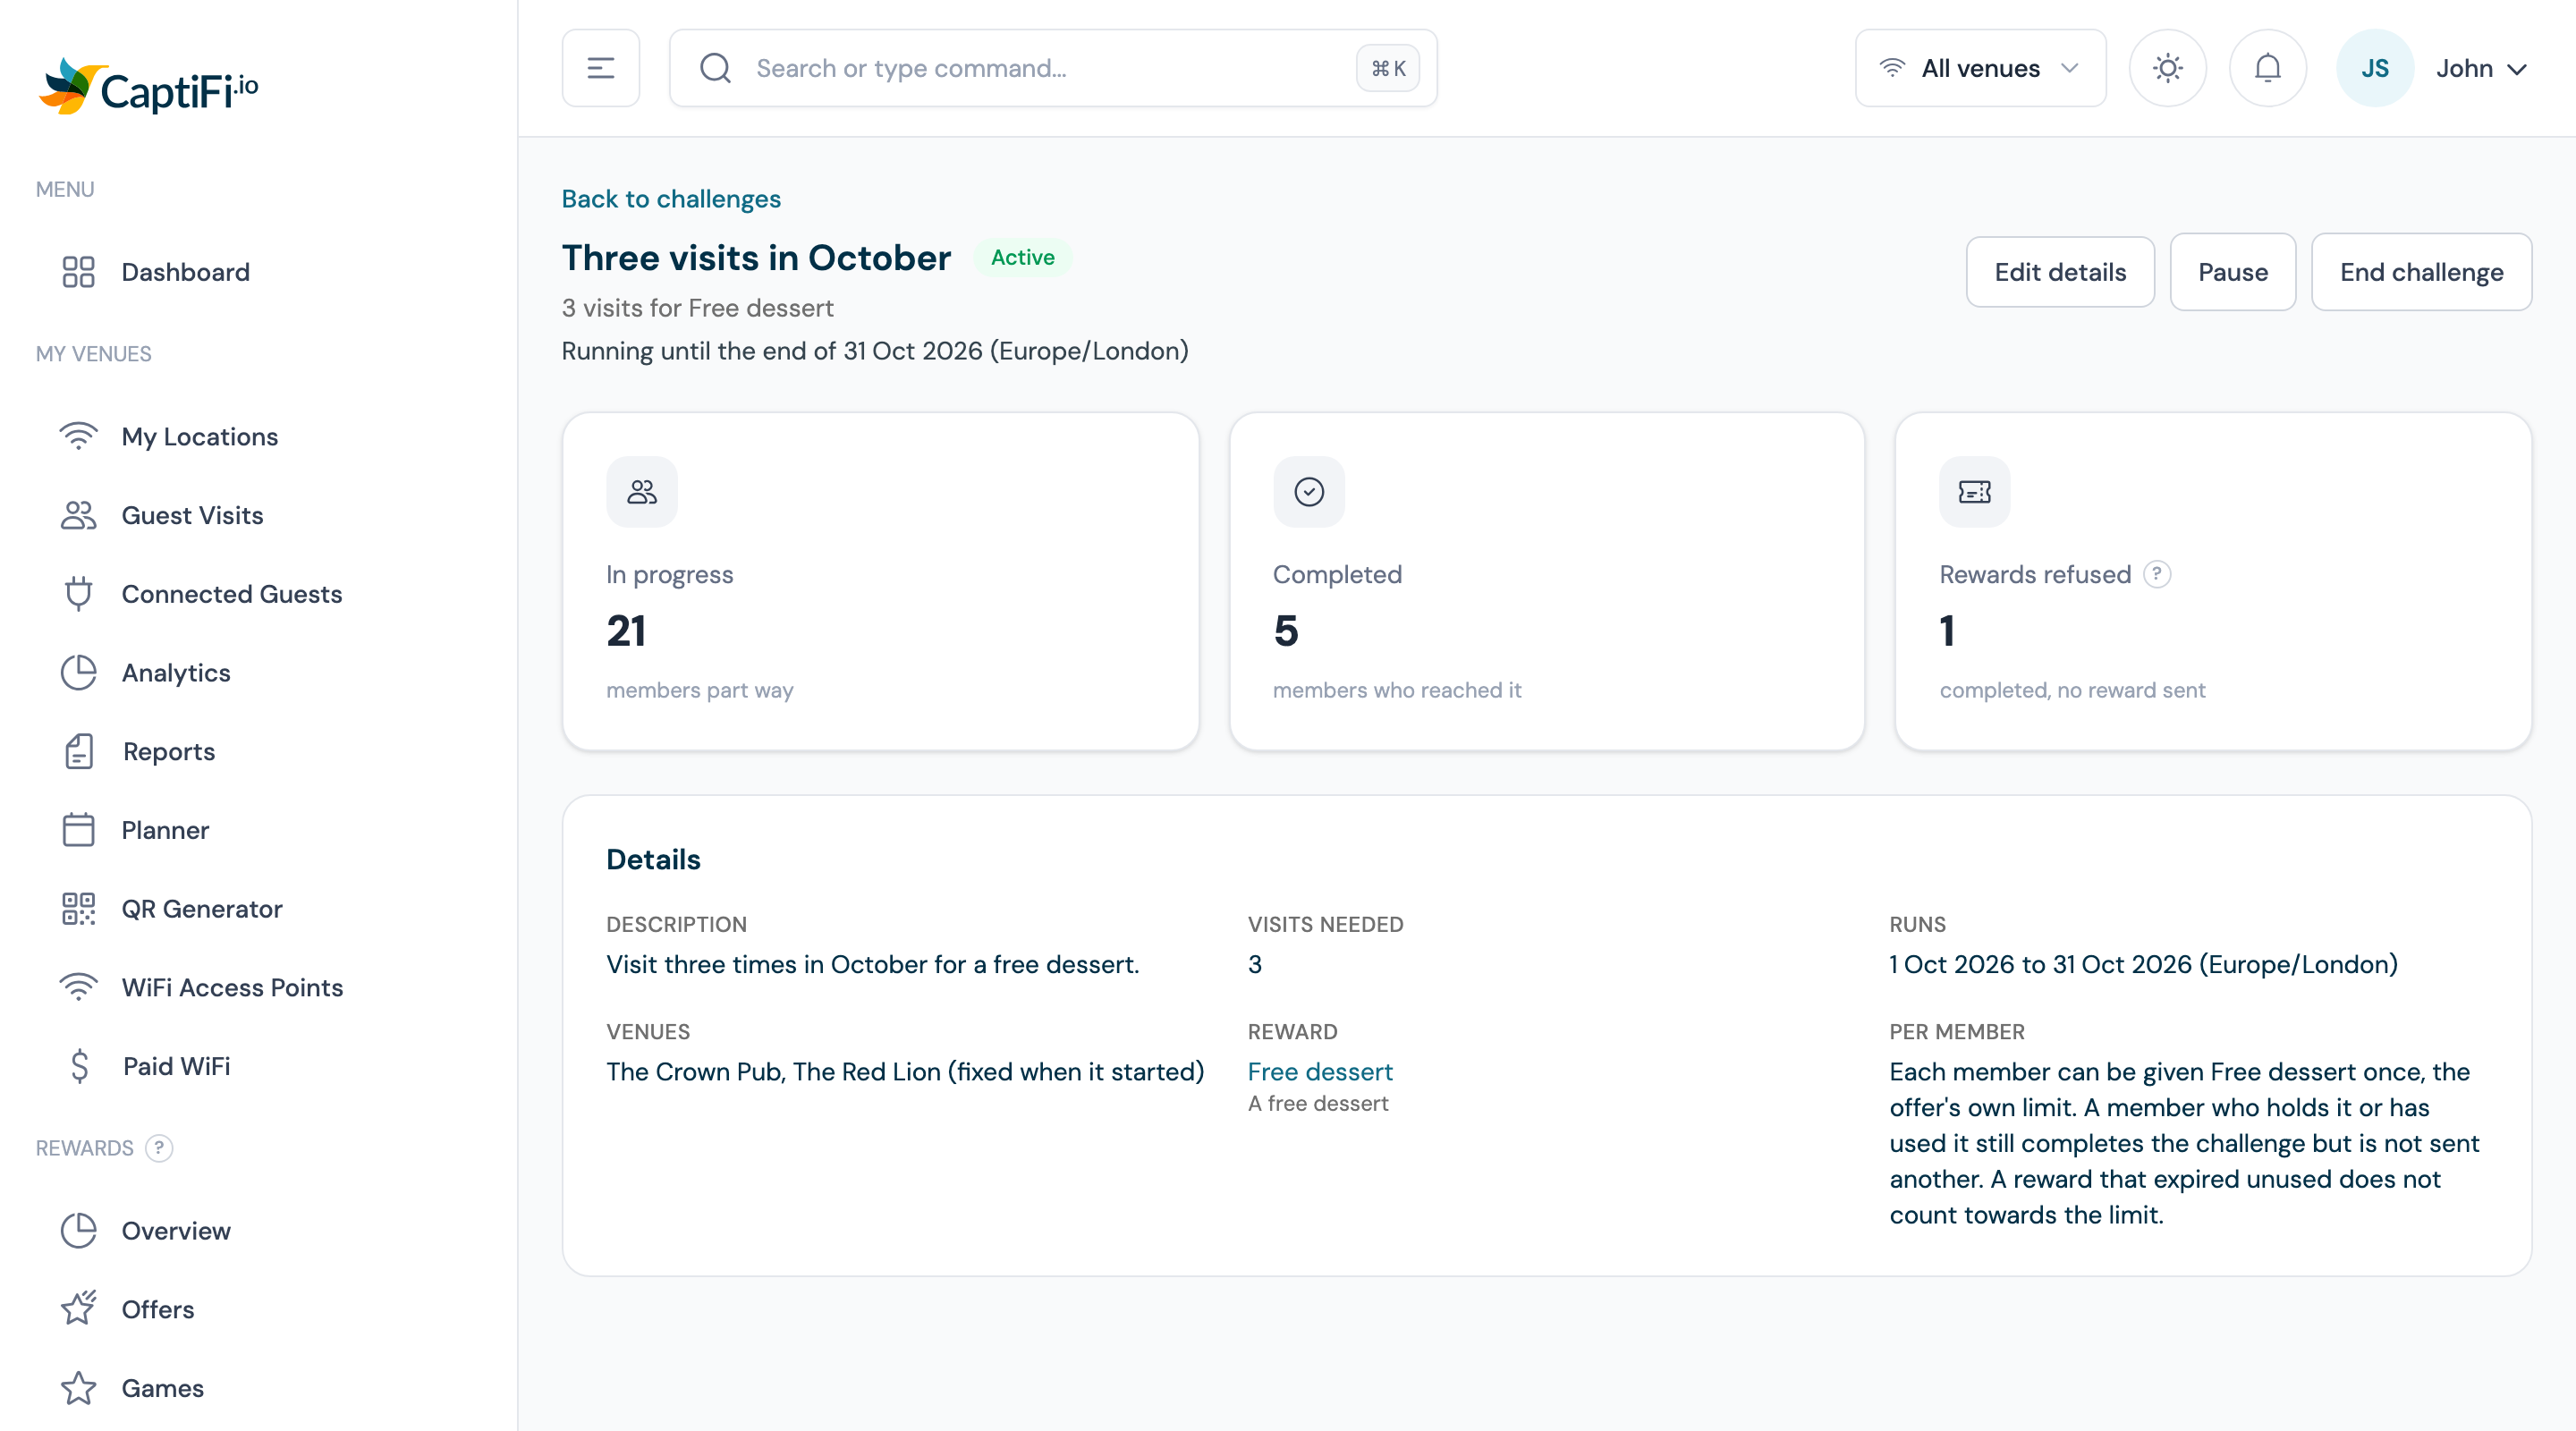This screenshot has height=1431, width=2576.
Task: Click the 'Three visits in October' heading
Action: point(756,258)
